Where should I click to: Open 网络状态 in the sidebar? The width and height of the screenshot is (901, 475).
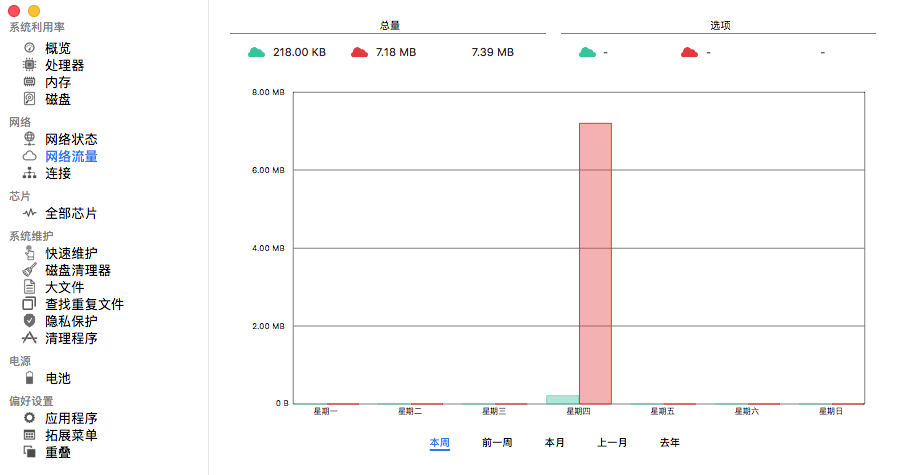click(x=71, y=139)
